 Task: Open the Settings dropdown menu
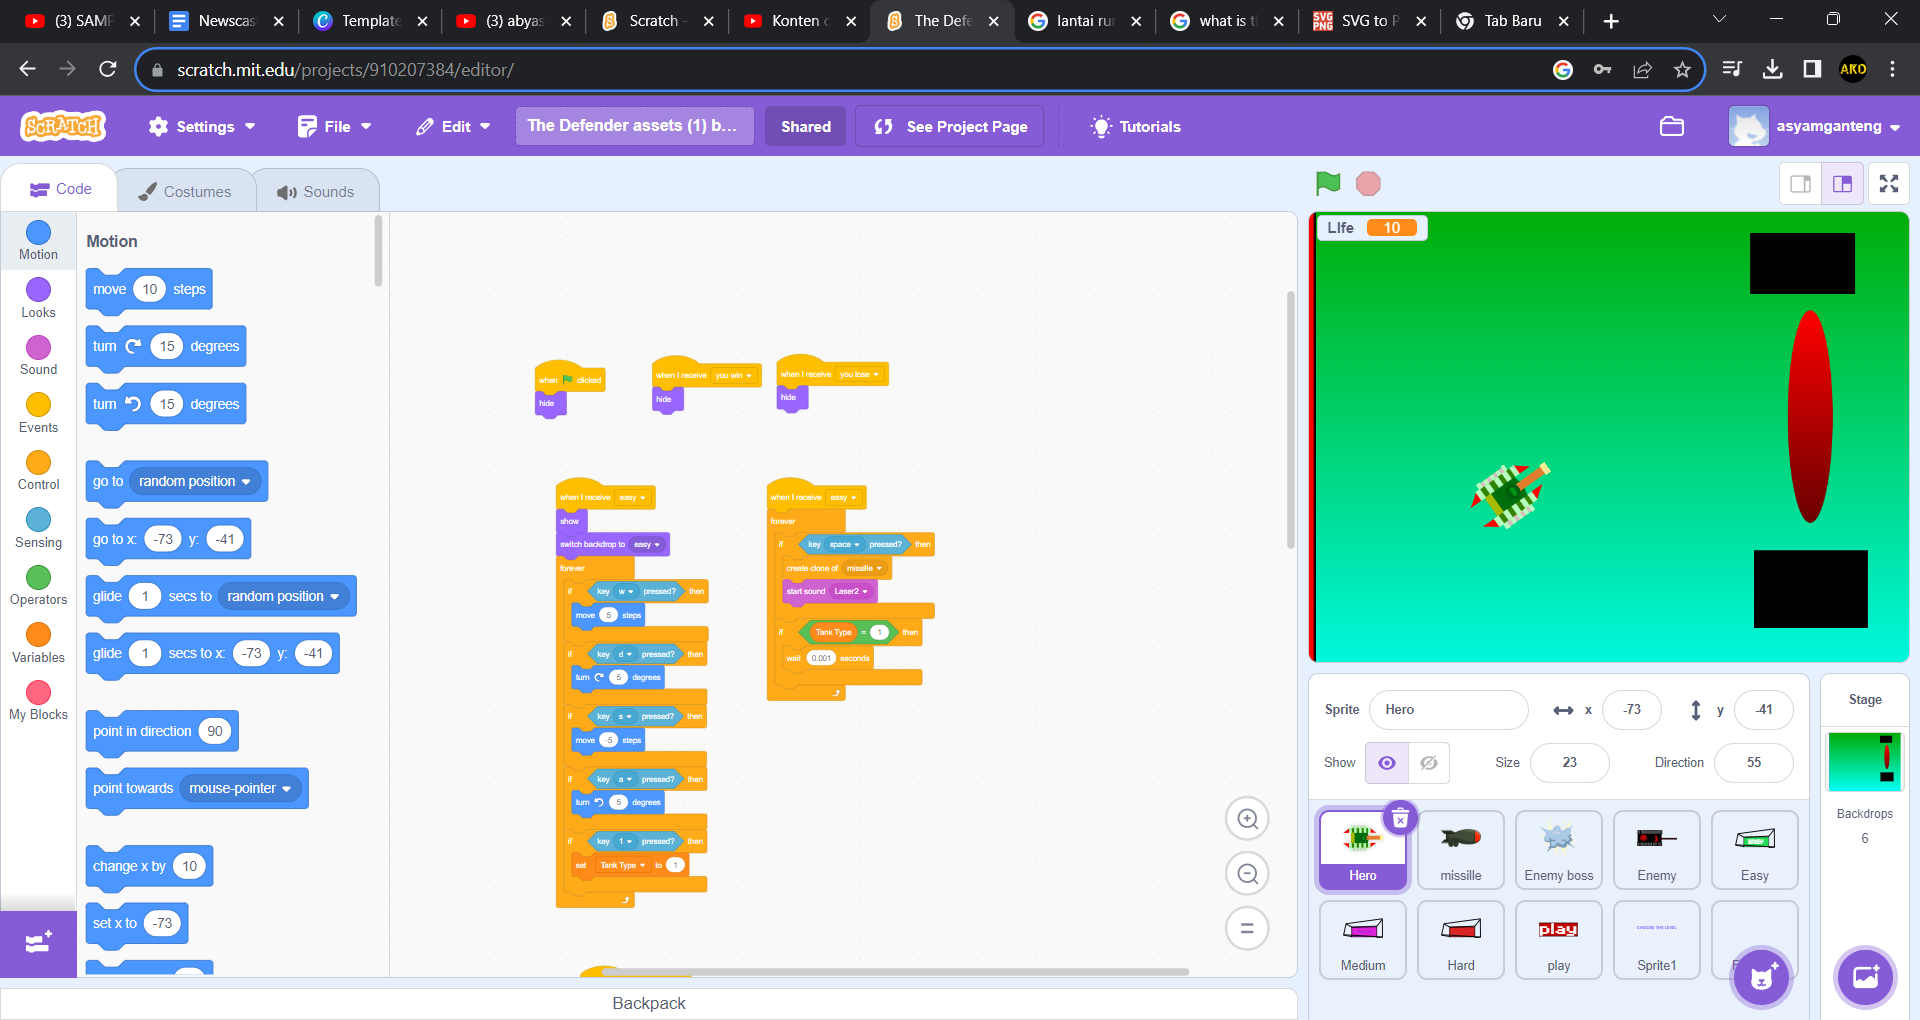tap(202, 127)
